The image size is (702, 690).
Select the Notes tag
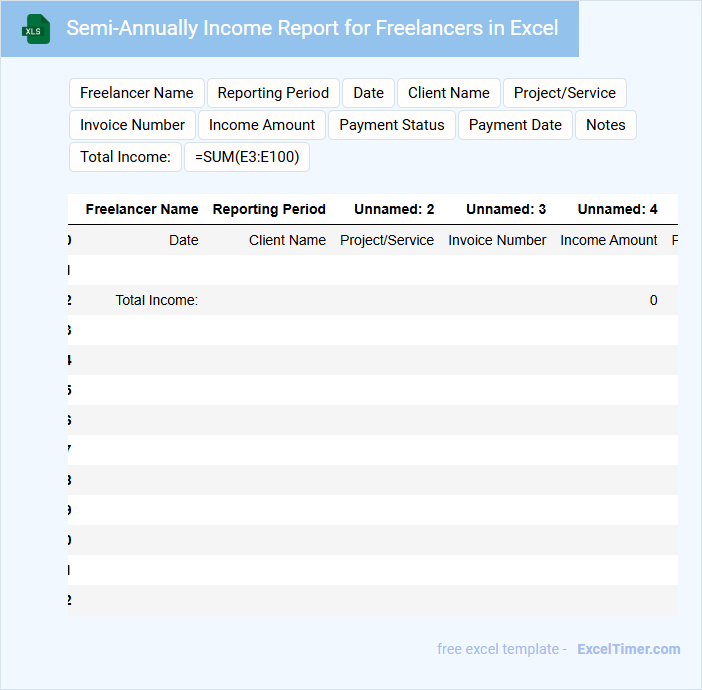pos(606,125)
